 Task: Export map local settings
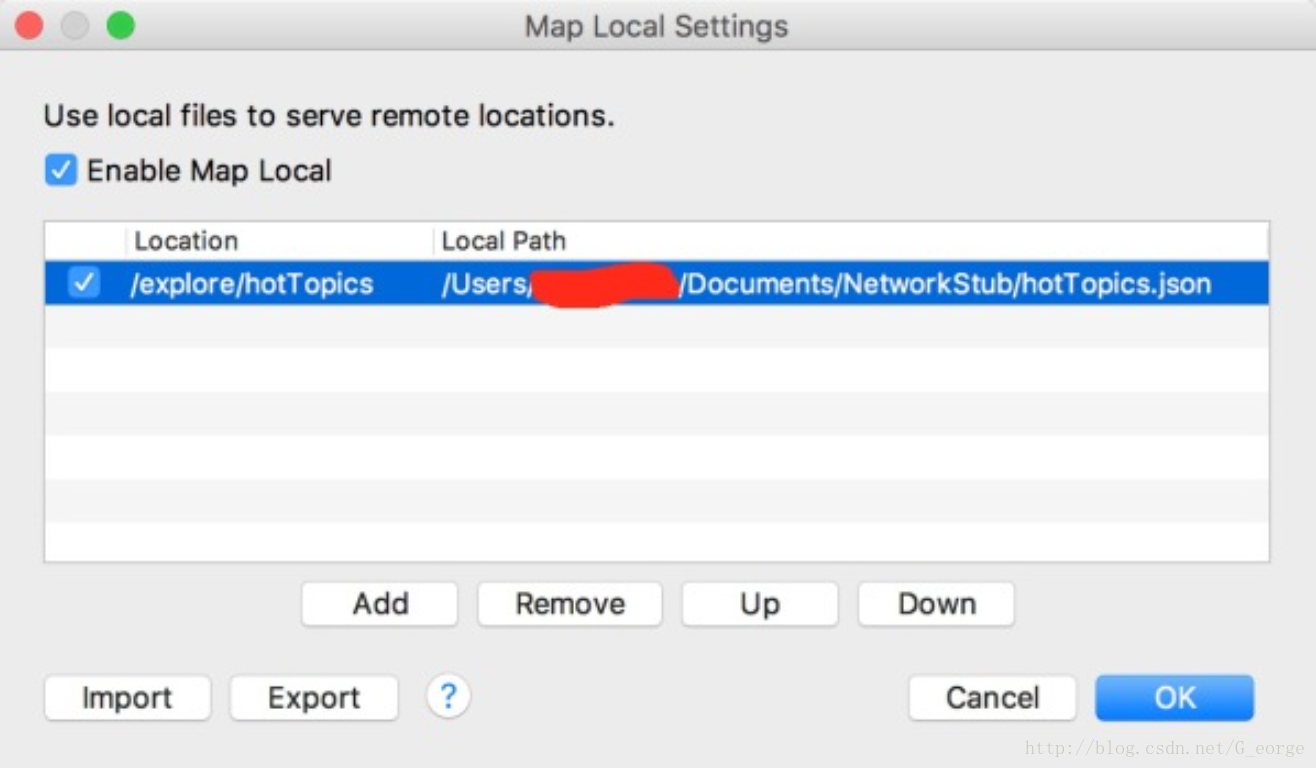point(314,698)
